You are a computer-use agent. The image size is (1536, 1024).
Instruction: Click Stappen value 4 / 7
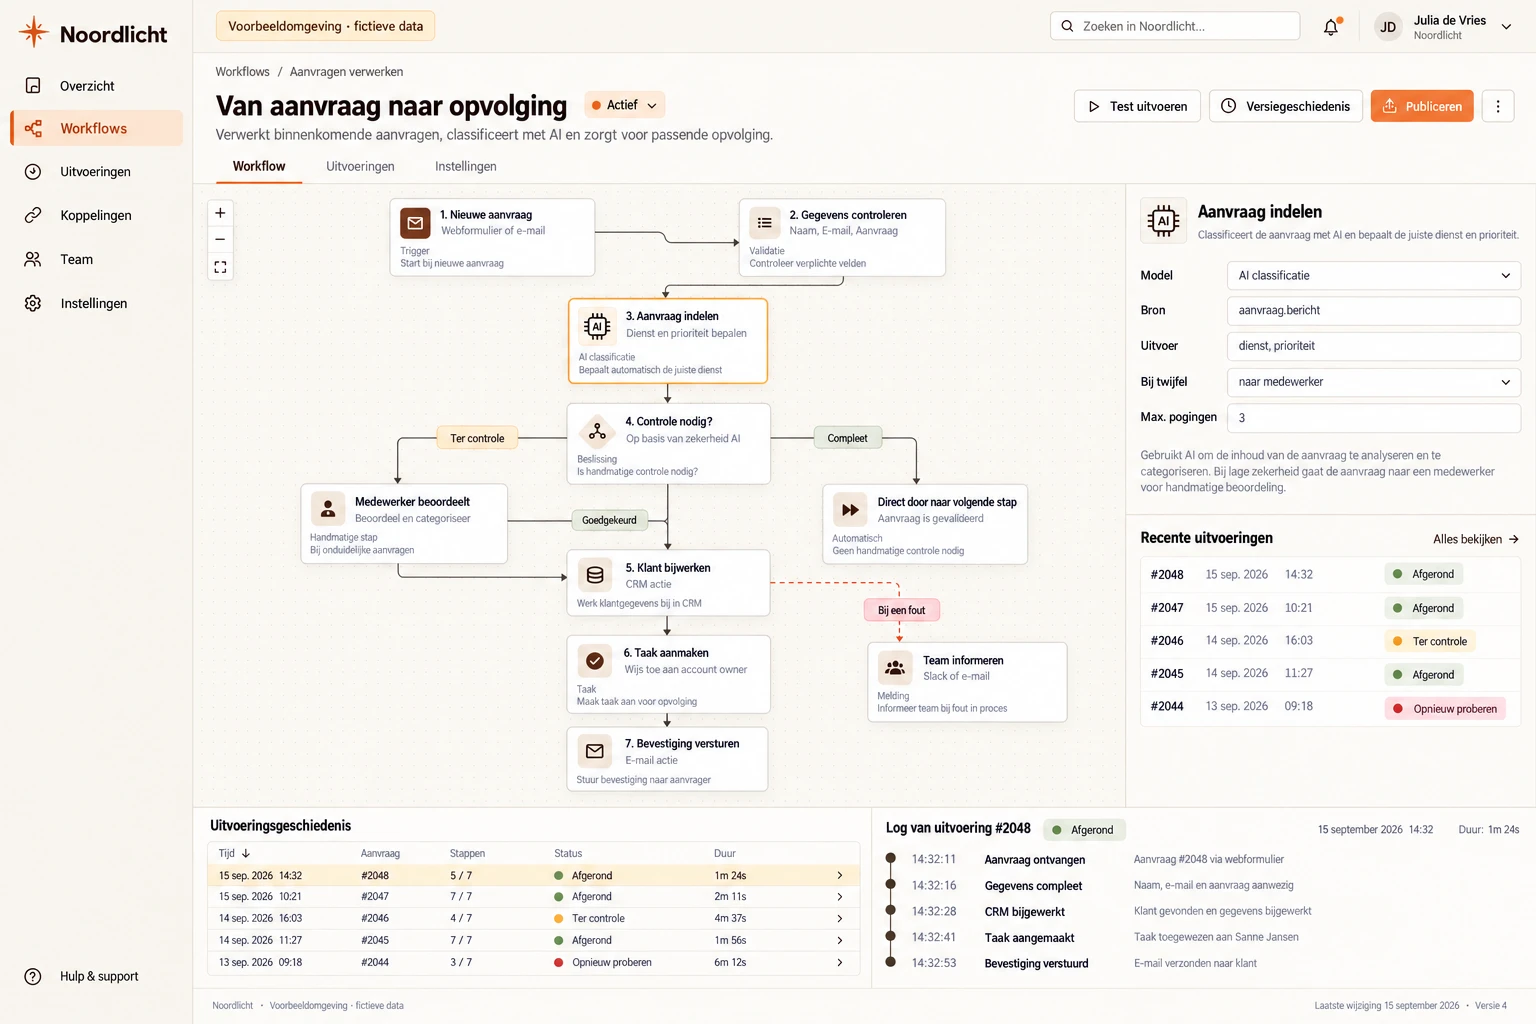tap(460, 918)
